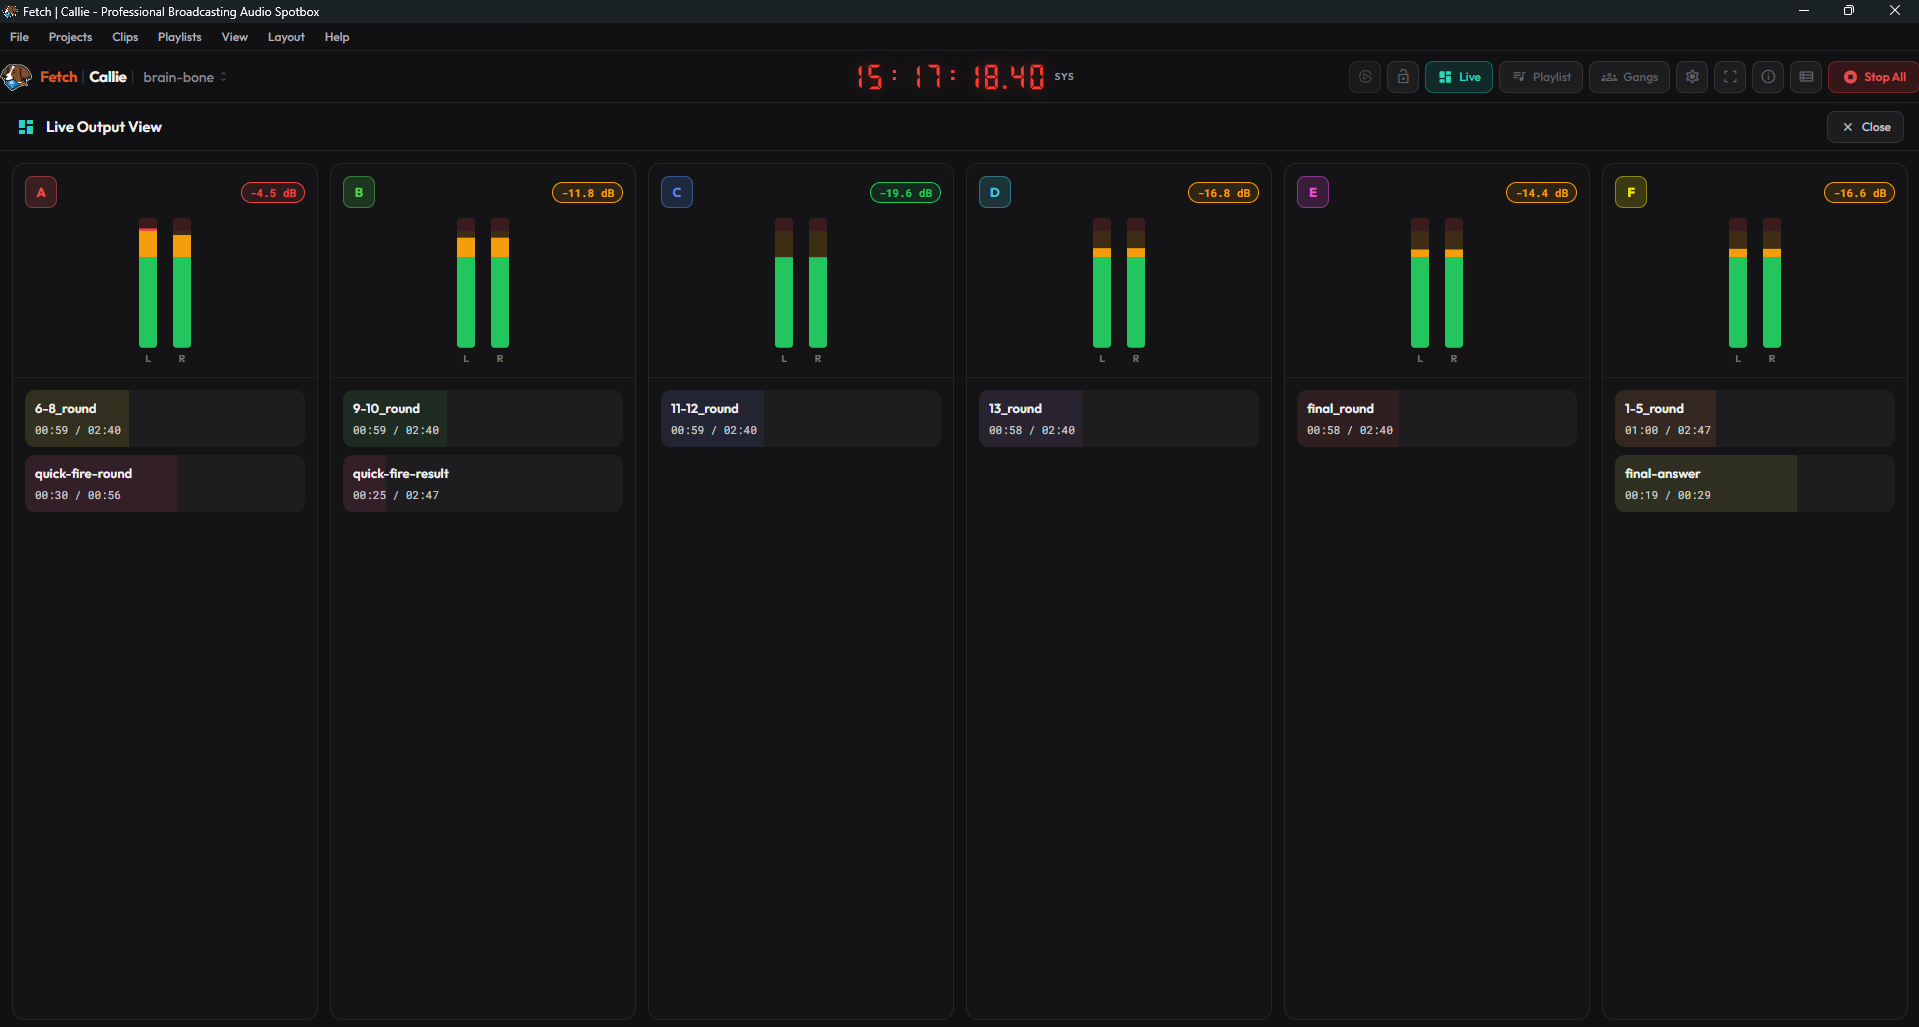
Task: Open the Gangs panel
Action: coord(1629,77)
